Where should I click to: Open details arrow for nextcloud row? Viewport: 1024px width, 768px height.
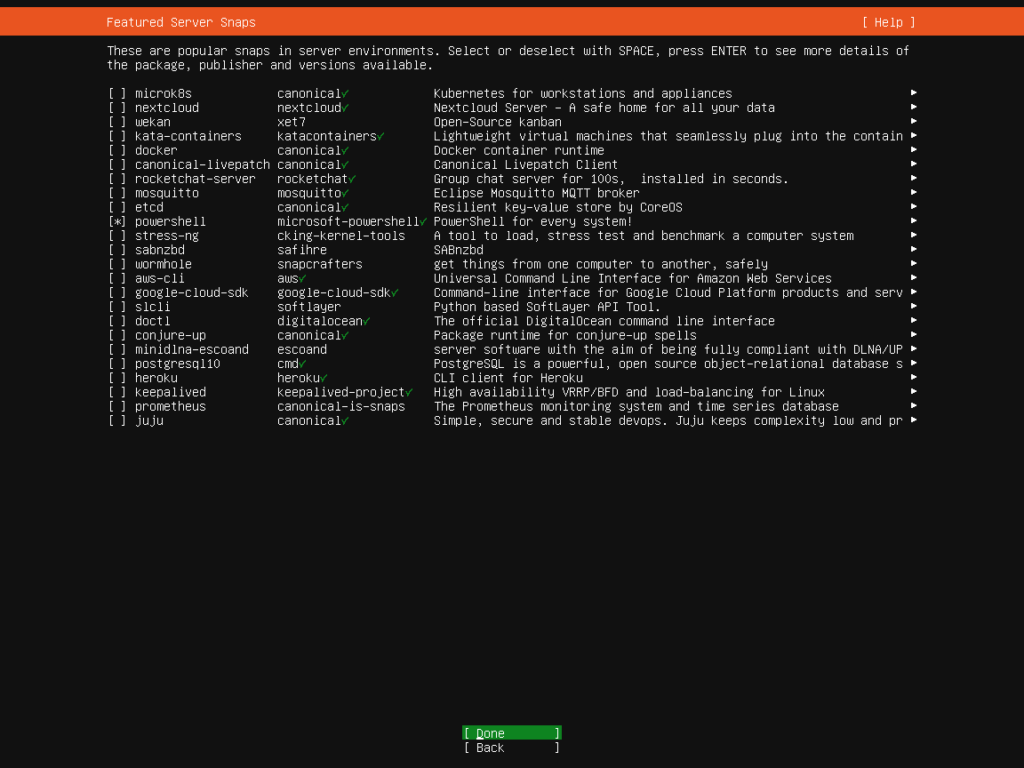click(x=914, y=107)
